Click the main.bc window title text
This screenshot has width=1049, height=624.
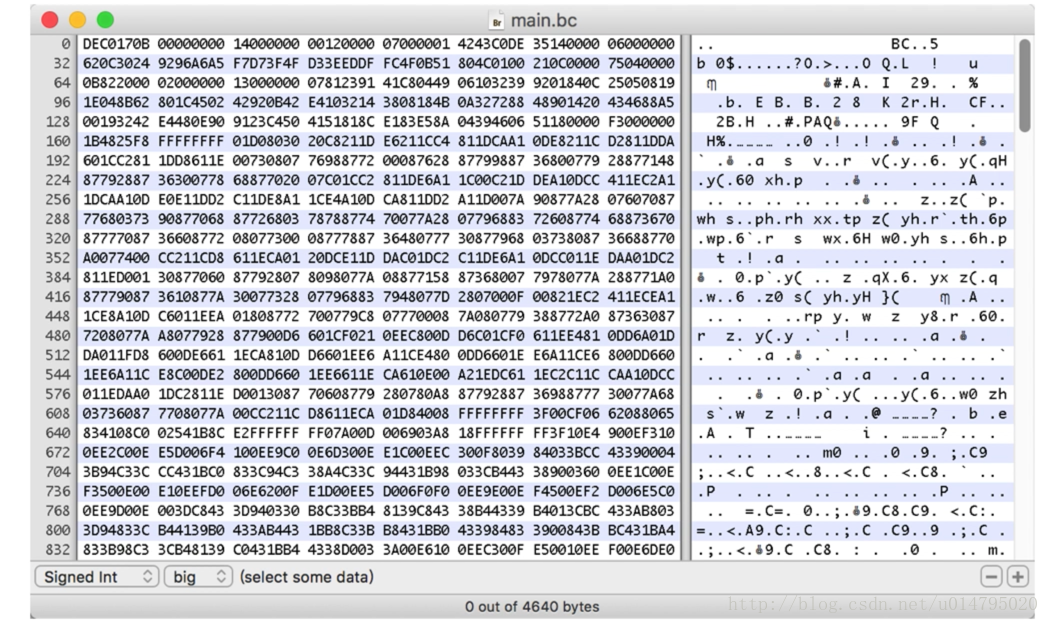click(543, 20)
